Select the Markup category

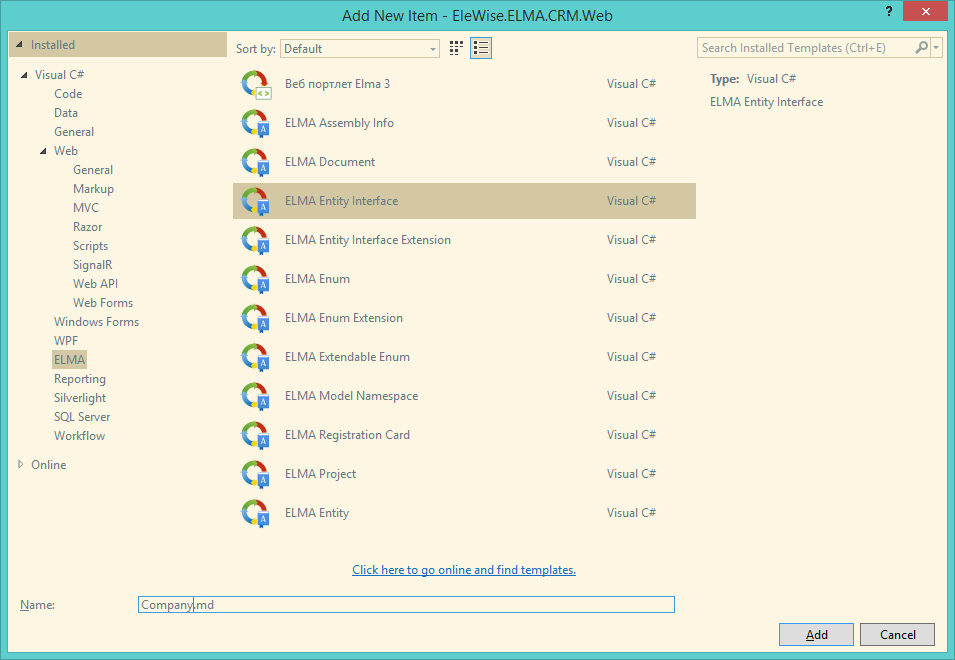click(93, 189)
